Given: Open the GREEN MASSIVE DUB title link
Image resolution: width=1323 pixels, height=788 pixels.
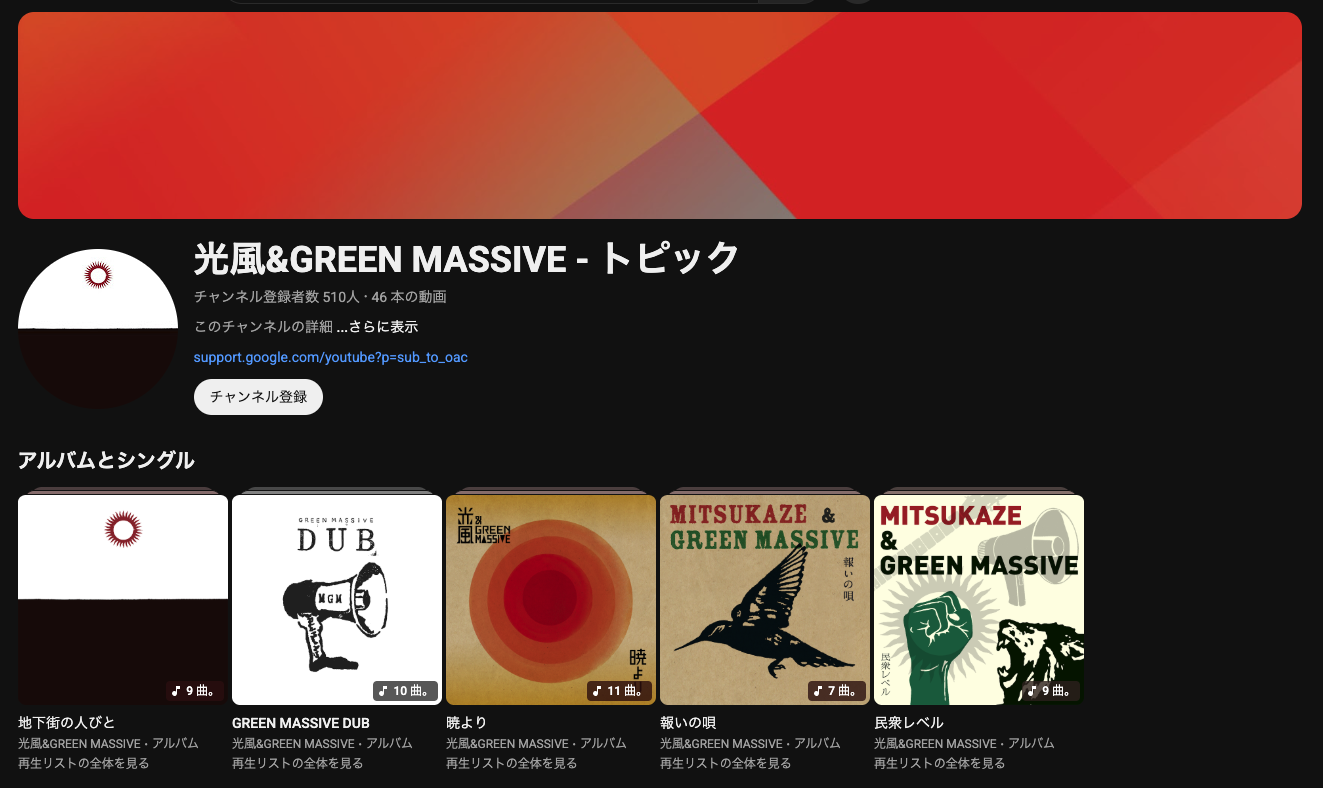Looking at the screenshot, I should [x=301, y=722].
